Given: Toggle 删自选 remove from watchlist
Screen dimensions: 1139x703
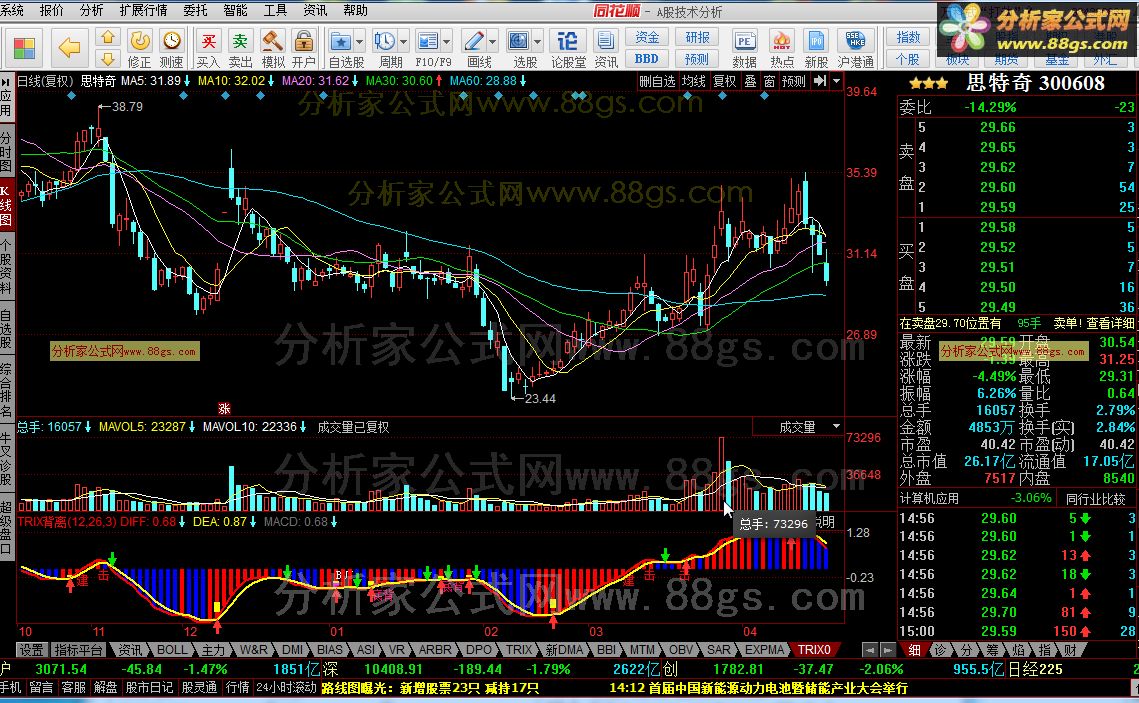Looking at the screenshot, I should tap(657, 81).
